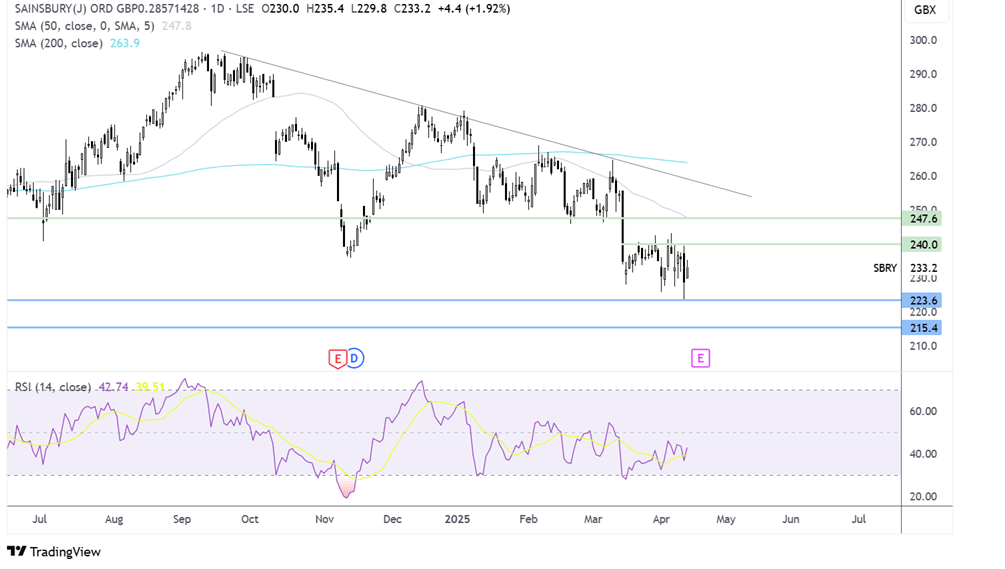Viewport: 1005px width, 569px height.
Task: Click the May label on time axis
Action: tap(726, 519)
